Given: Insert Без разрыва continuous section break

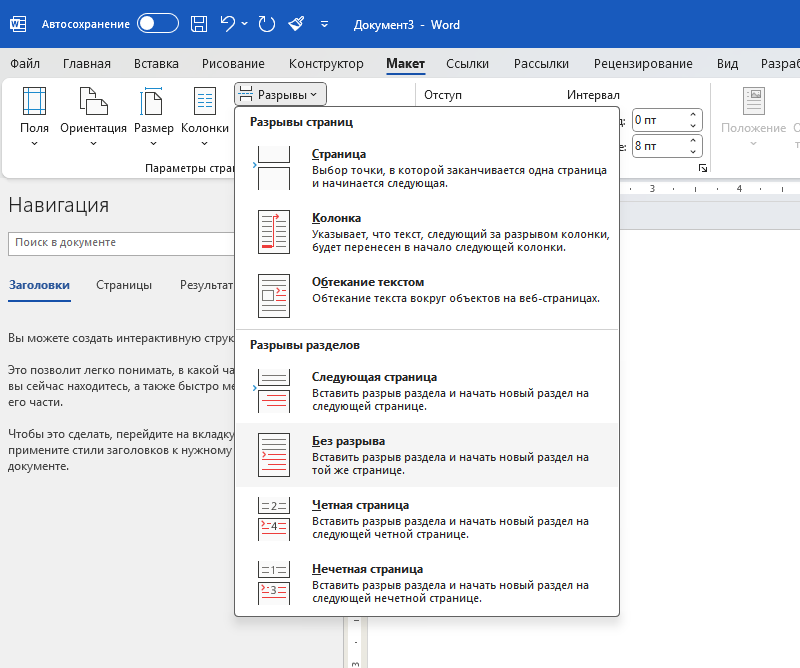Looking at the screenshot, I should [x=427, y=455].
